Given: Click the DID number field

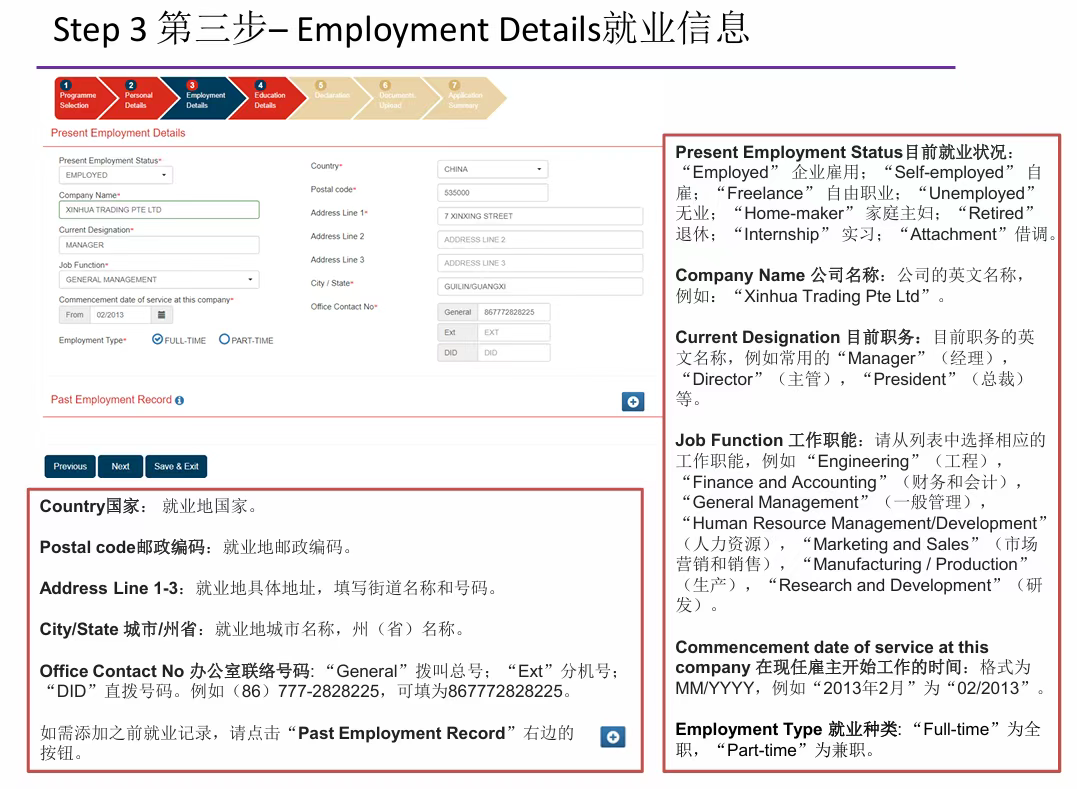Looking at the screenshot, I should click(514, 353).
